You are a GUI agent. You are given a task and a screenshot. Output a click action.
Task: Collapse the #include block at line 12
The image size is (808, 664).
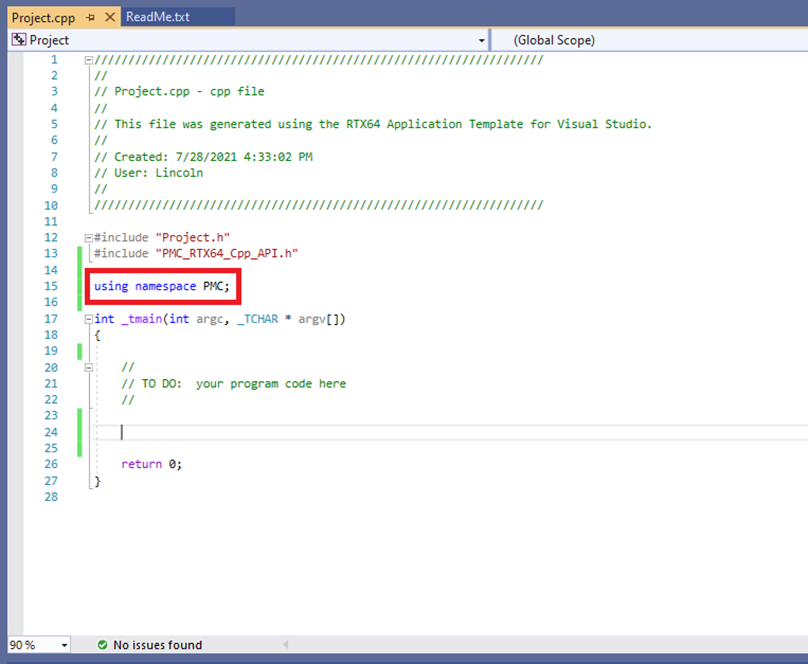tap(89, 238)
